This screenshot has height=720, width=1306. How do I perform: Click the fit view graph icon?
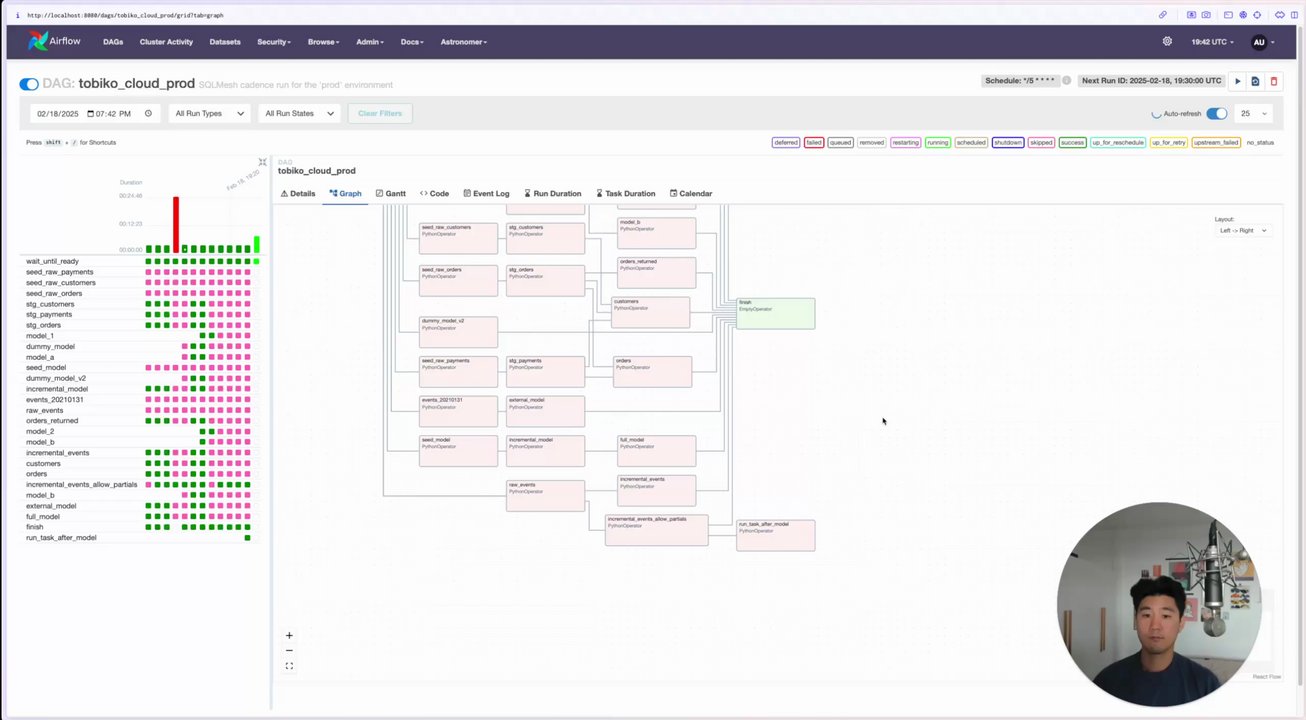[289, 666]
